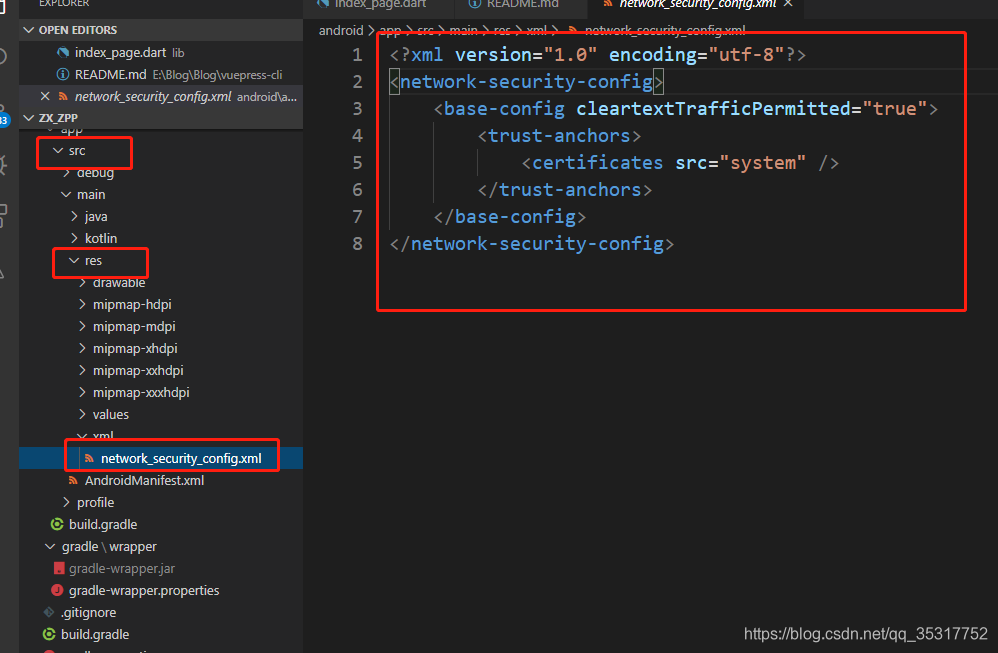Click the git icon beside .gitignore
The height and width of the screenshot is (653, 998).
click(49, 612)
